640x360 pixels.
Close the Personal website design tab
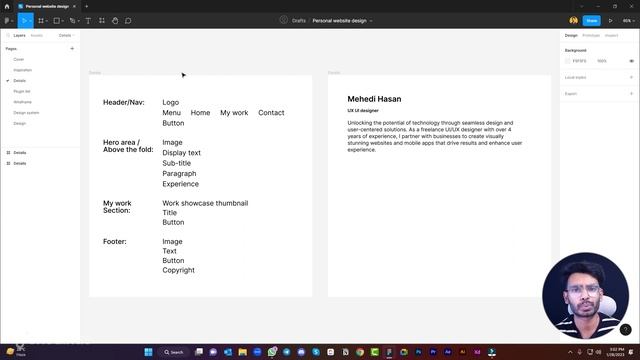click(74, 6)
